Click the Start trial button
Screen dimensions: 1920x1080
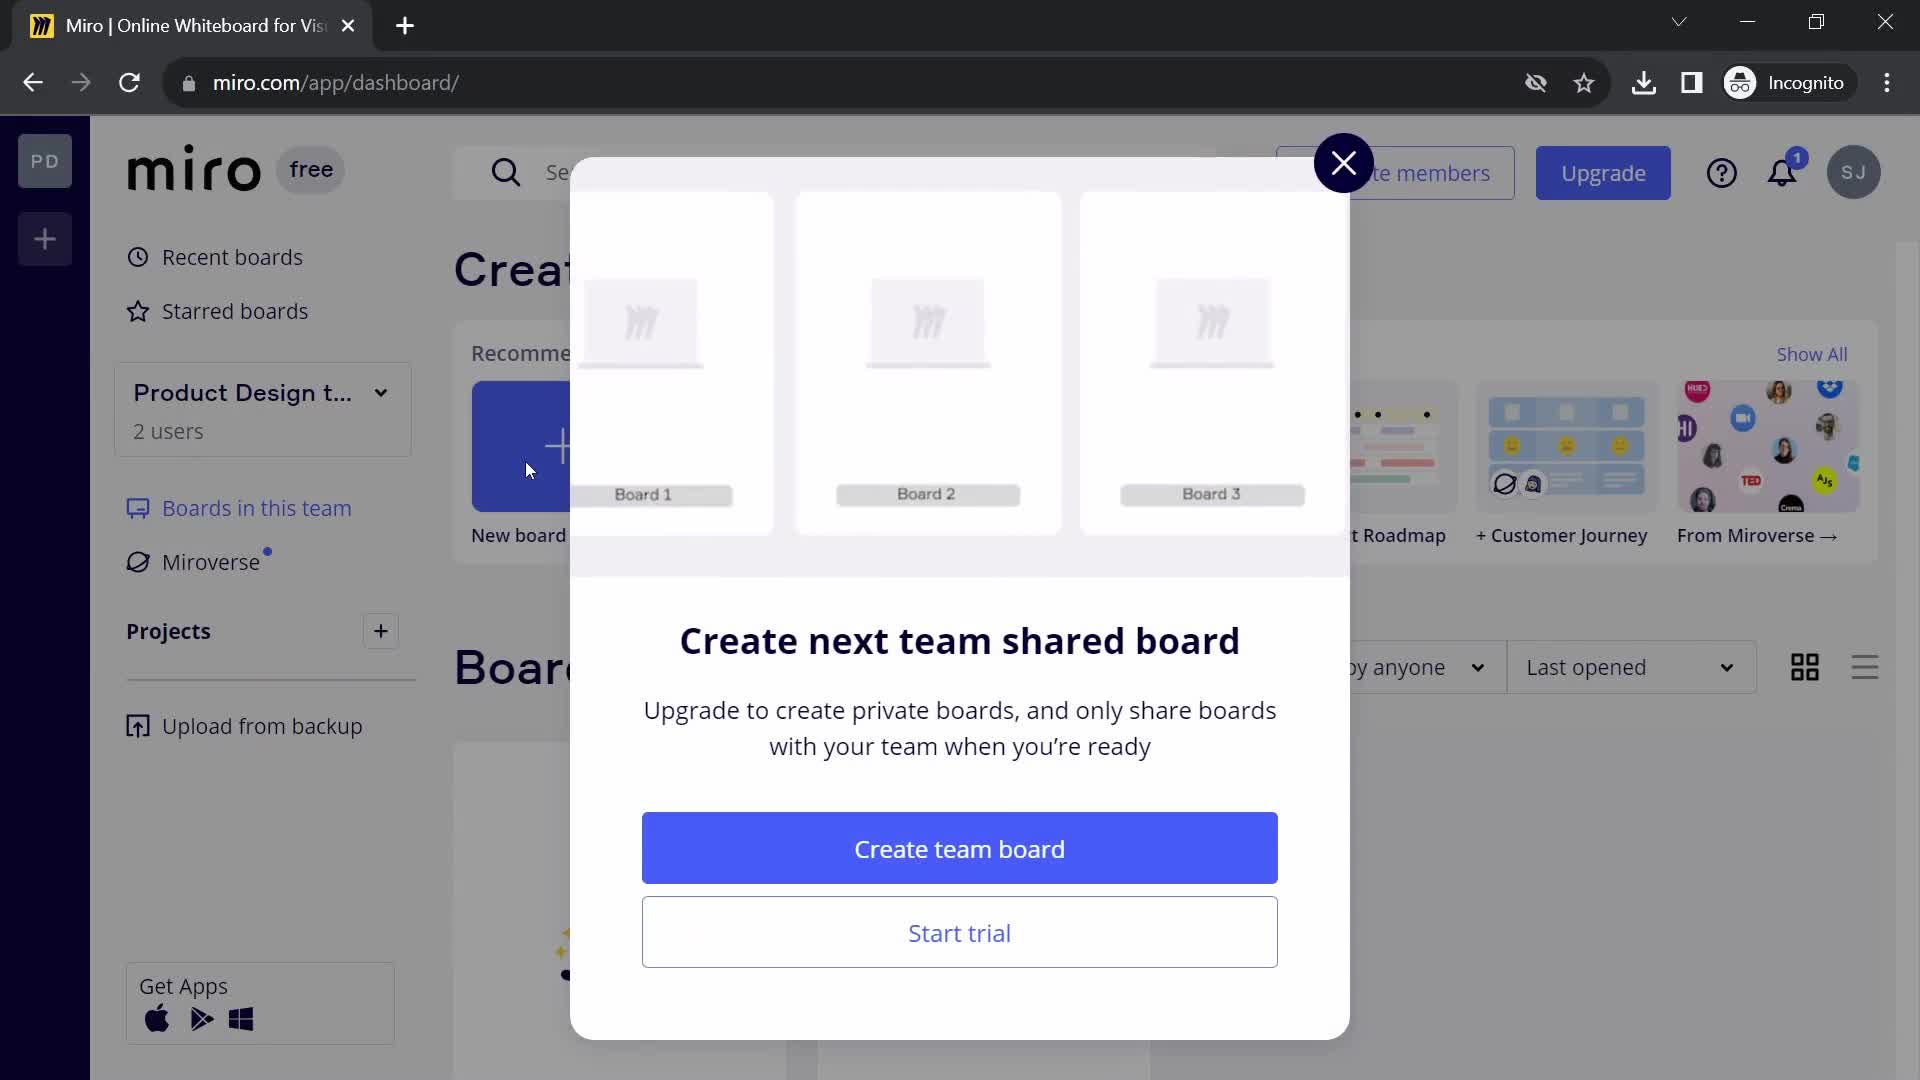tap(960, 932)
